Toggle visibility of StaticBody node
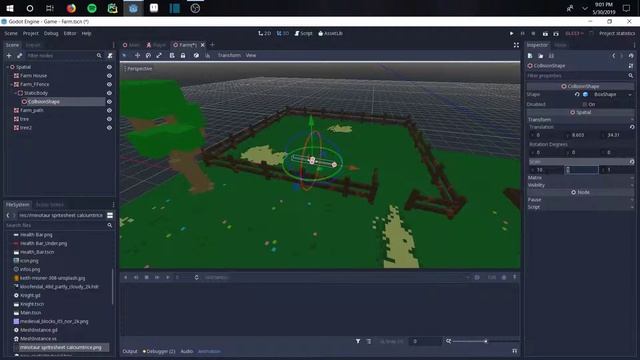This screenshot has height=360, width=640. coord(109,93)
